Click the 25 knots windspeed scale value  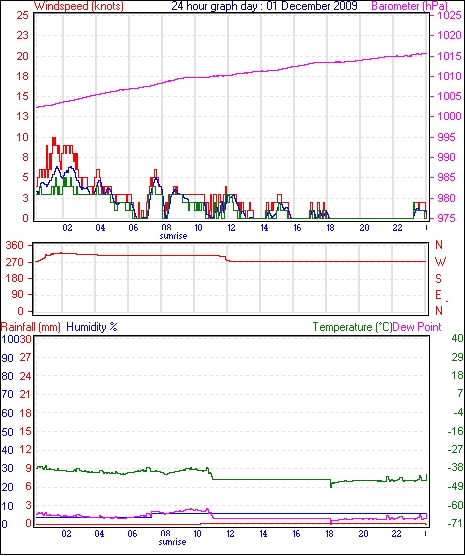click(x=23, y=15)
